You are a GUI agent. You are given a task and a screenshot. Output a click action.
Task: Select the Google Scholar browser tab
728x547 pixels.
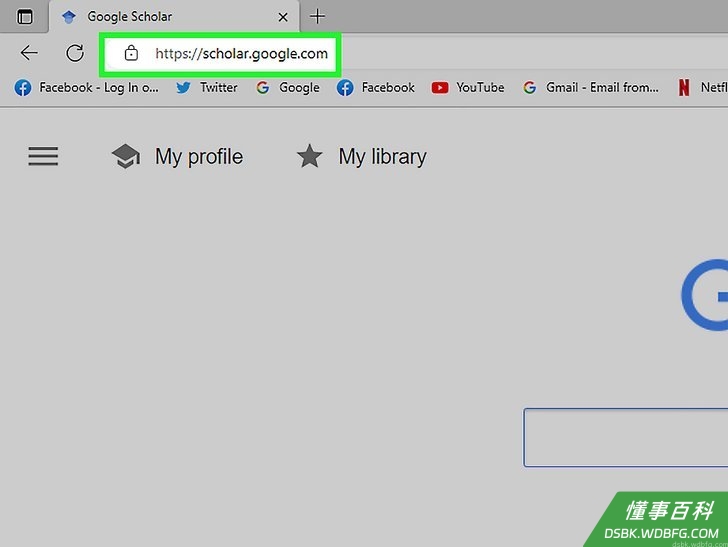click(x=174, y=17)
